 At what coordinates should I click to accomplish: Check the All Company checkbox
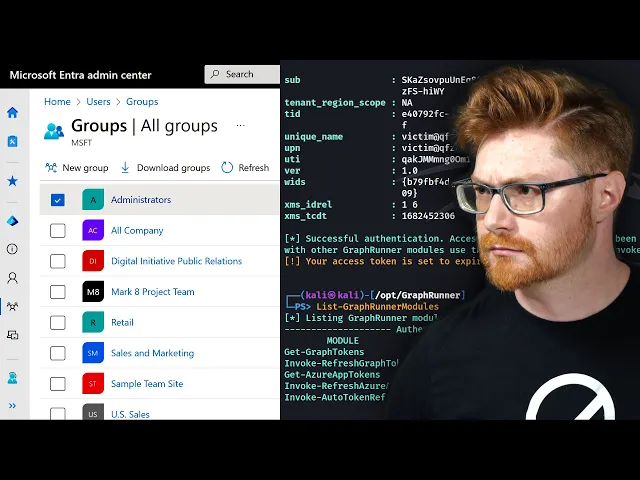click(58, 231)
